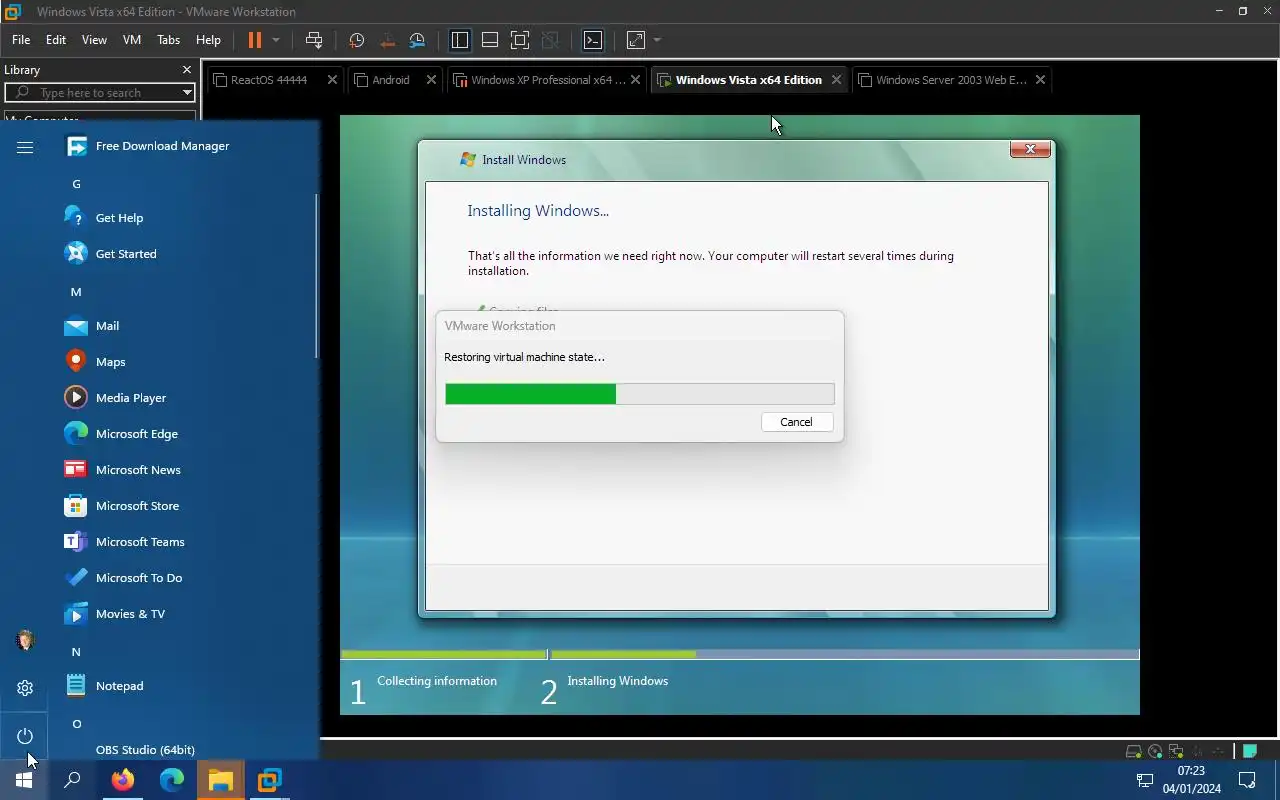Open the notification center in taskbar
This screenshot has height=800, width=1280.
[x=1247, y=780]
